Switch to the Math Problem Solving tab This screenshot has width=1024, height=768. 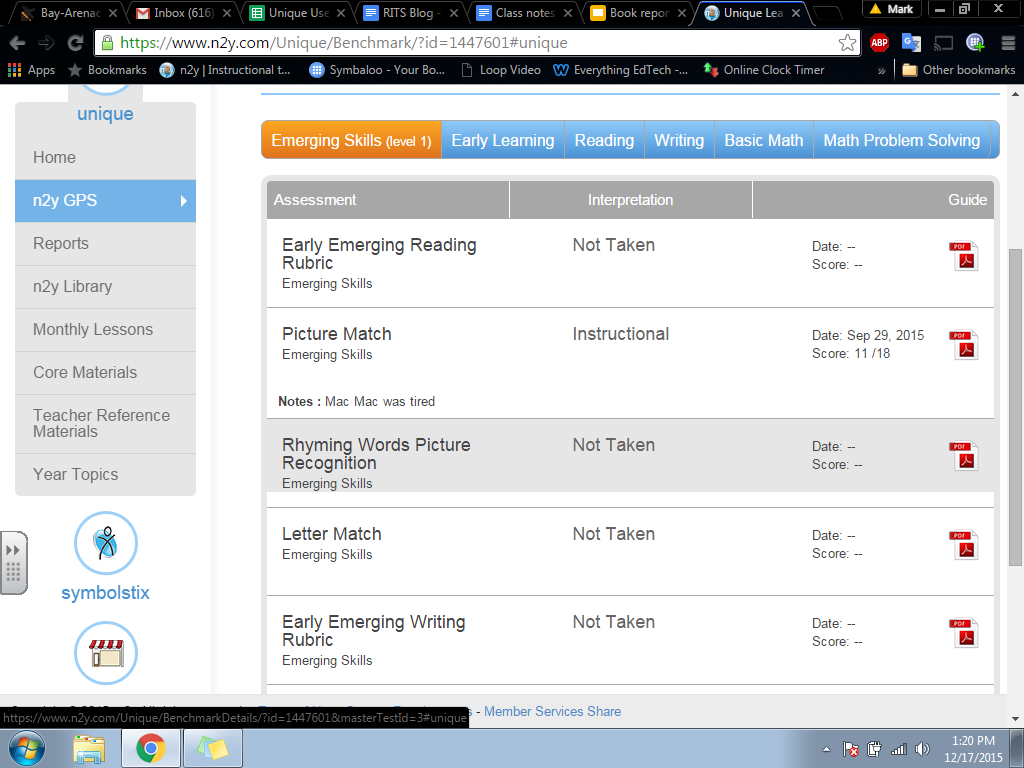[x=901, y=140]
